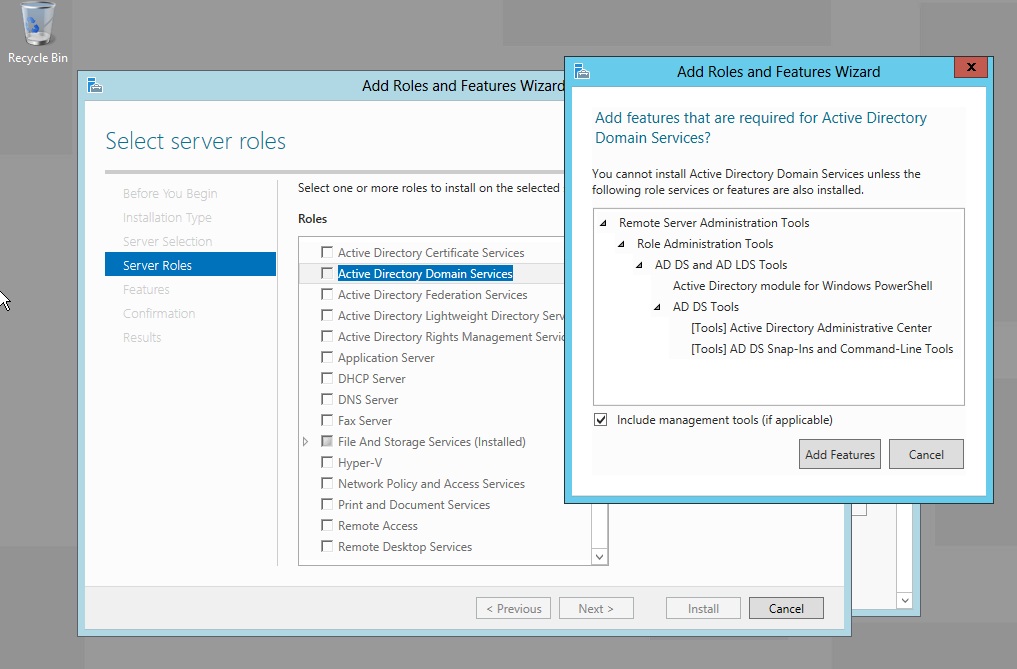This screenshot has height=669, width=1017.
Task: Click the Select server roles heading
Action: click(x=195, y=141)
